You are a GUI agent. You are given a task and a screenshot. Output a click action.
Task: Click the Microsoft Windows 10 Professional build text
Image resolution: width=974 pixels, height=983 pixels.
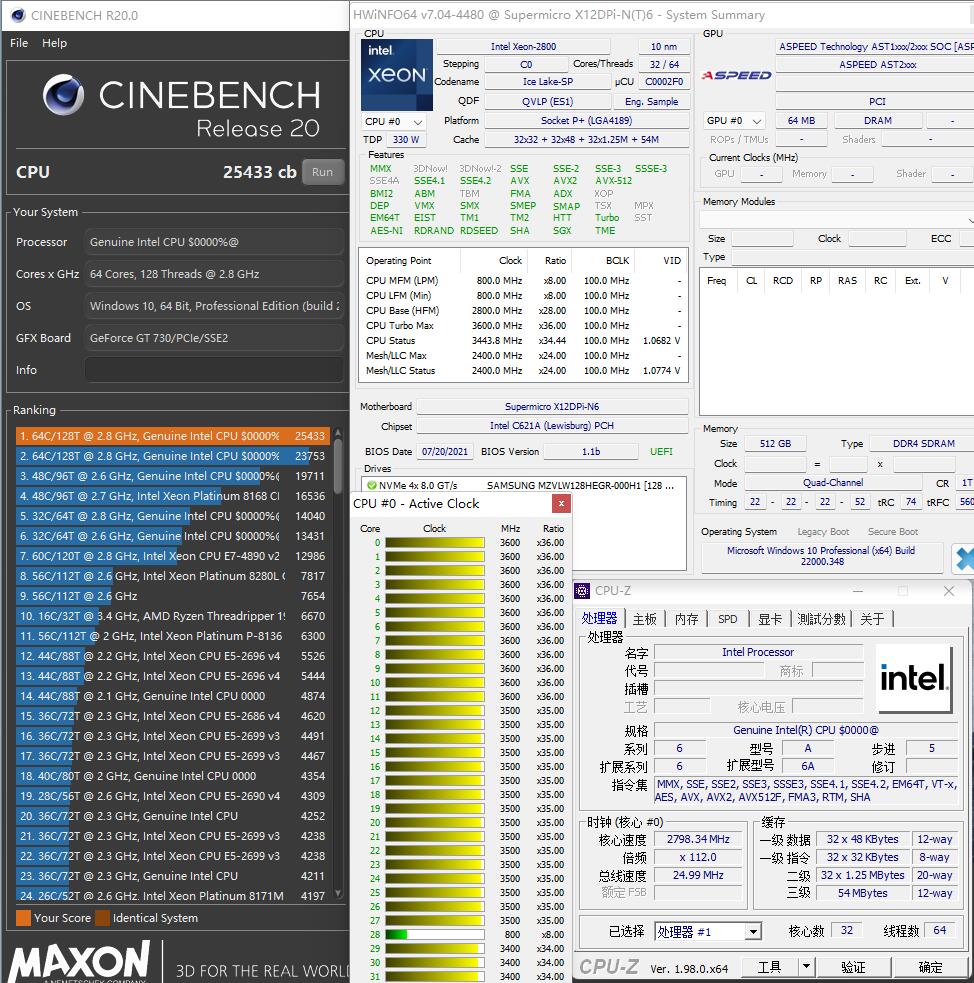point(822,556)
